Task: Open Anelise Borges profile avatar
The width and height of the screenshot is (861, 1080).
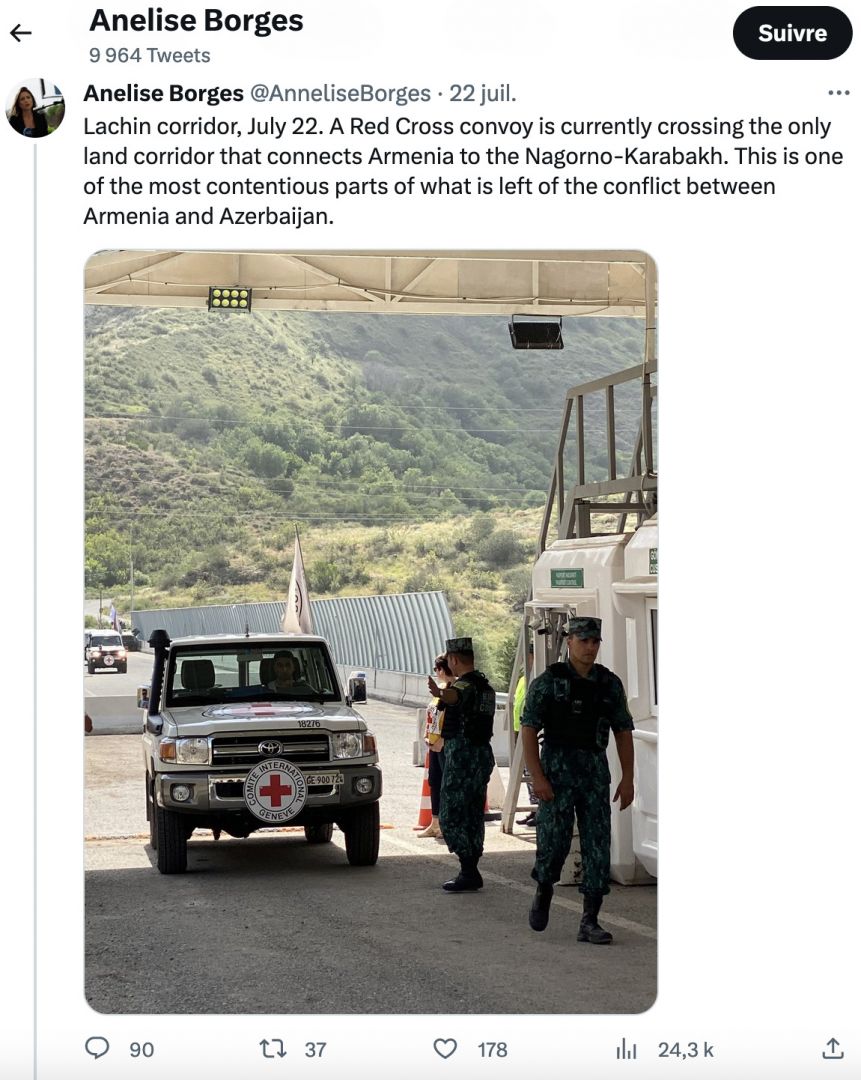Action: pyautogui.click(x=35, y=108)
